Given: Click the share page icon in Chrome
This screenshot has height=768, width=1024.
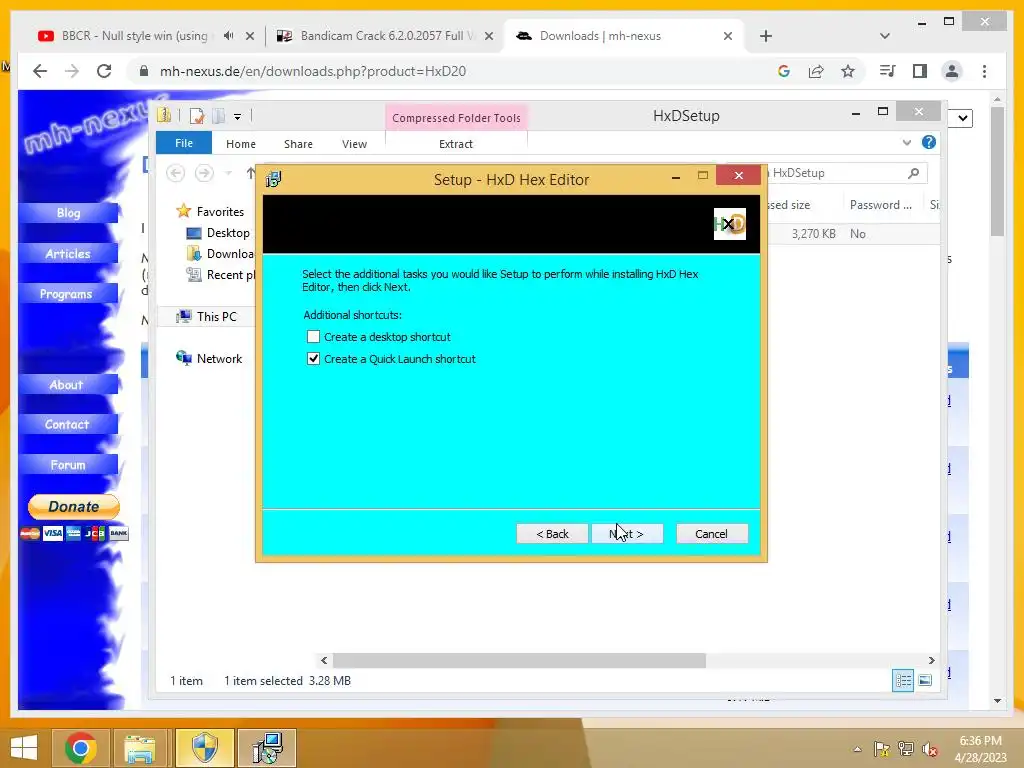Looking at the screenshot, I should 816,71.
